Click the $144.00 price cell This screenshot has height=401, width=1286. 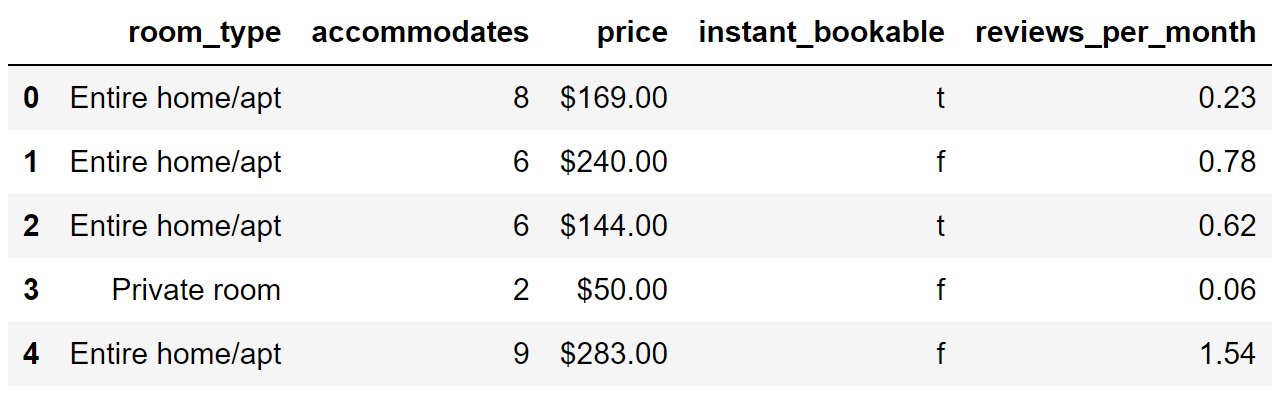click(614, 226)
